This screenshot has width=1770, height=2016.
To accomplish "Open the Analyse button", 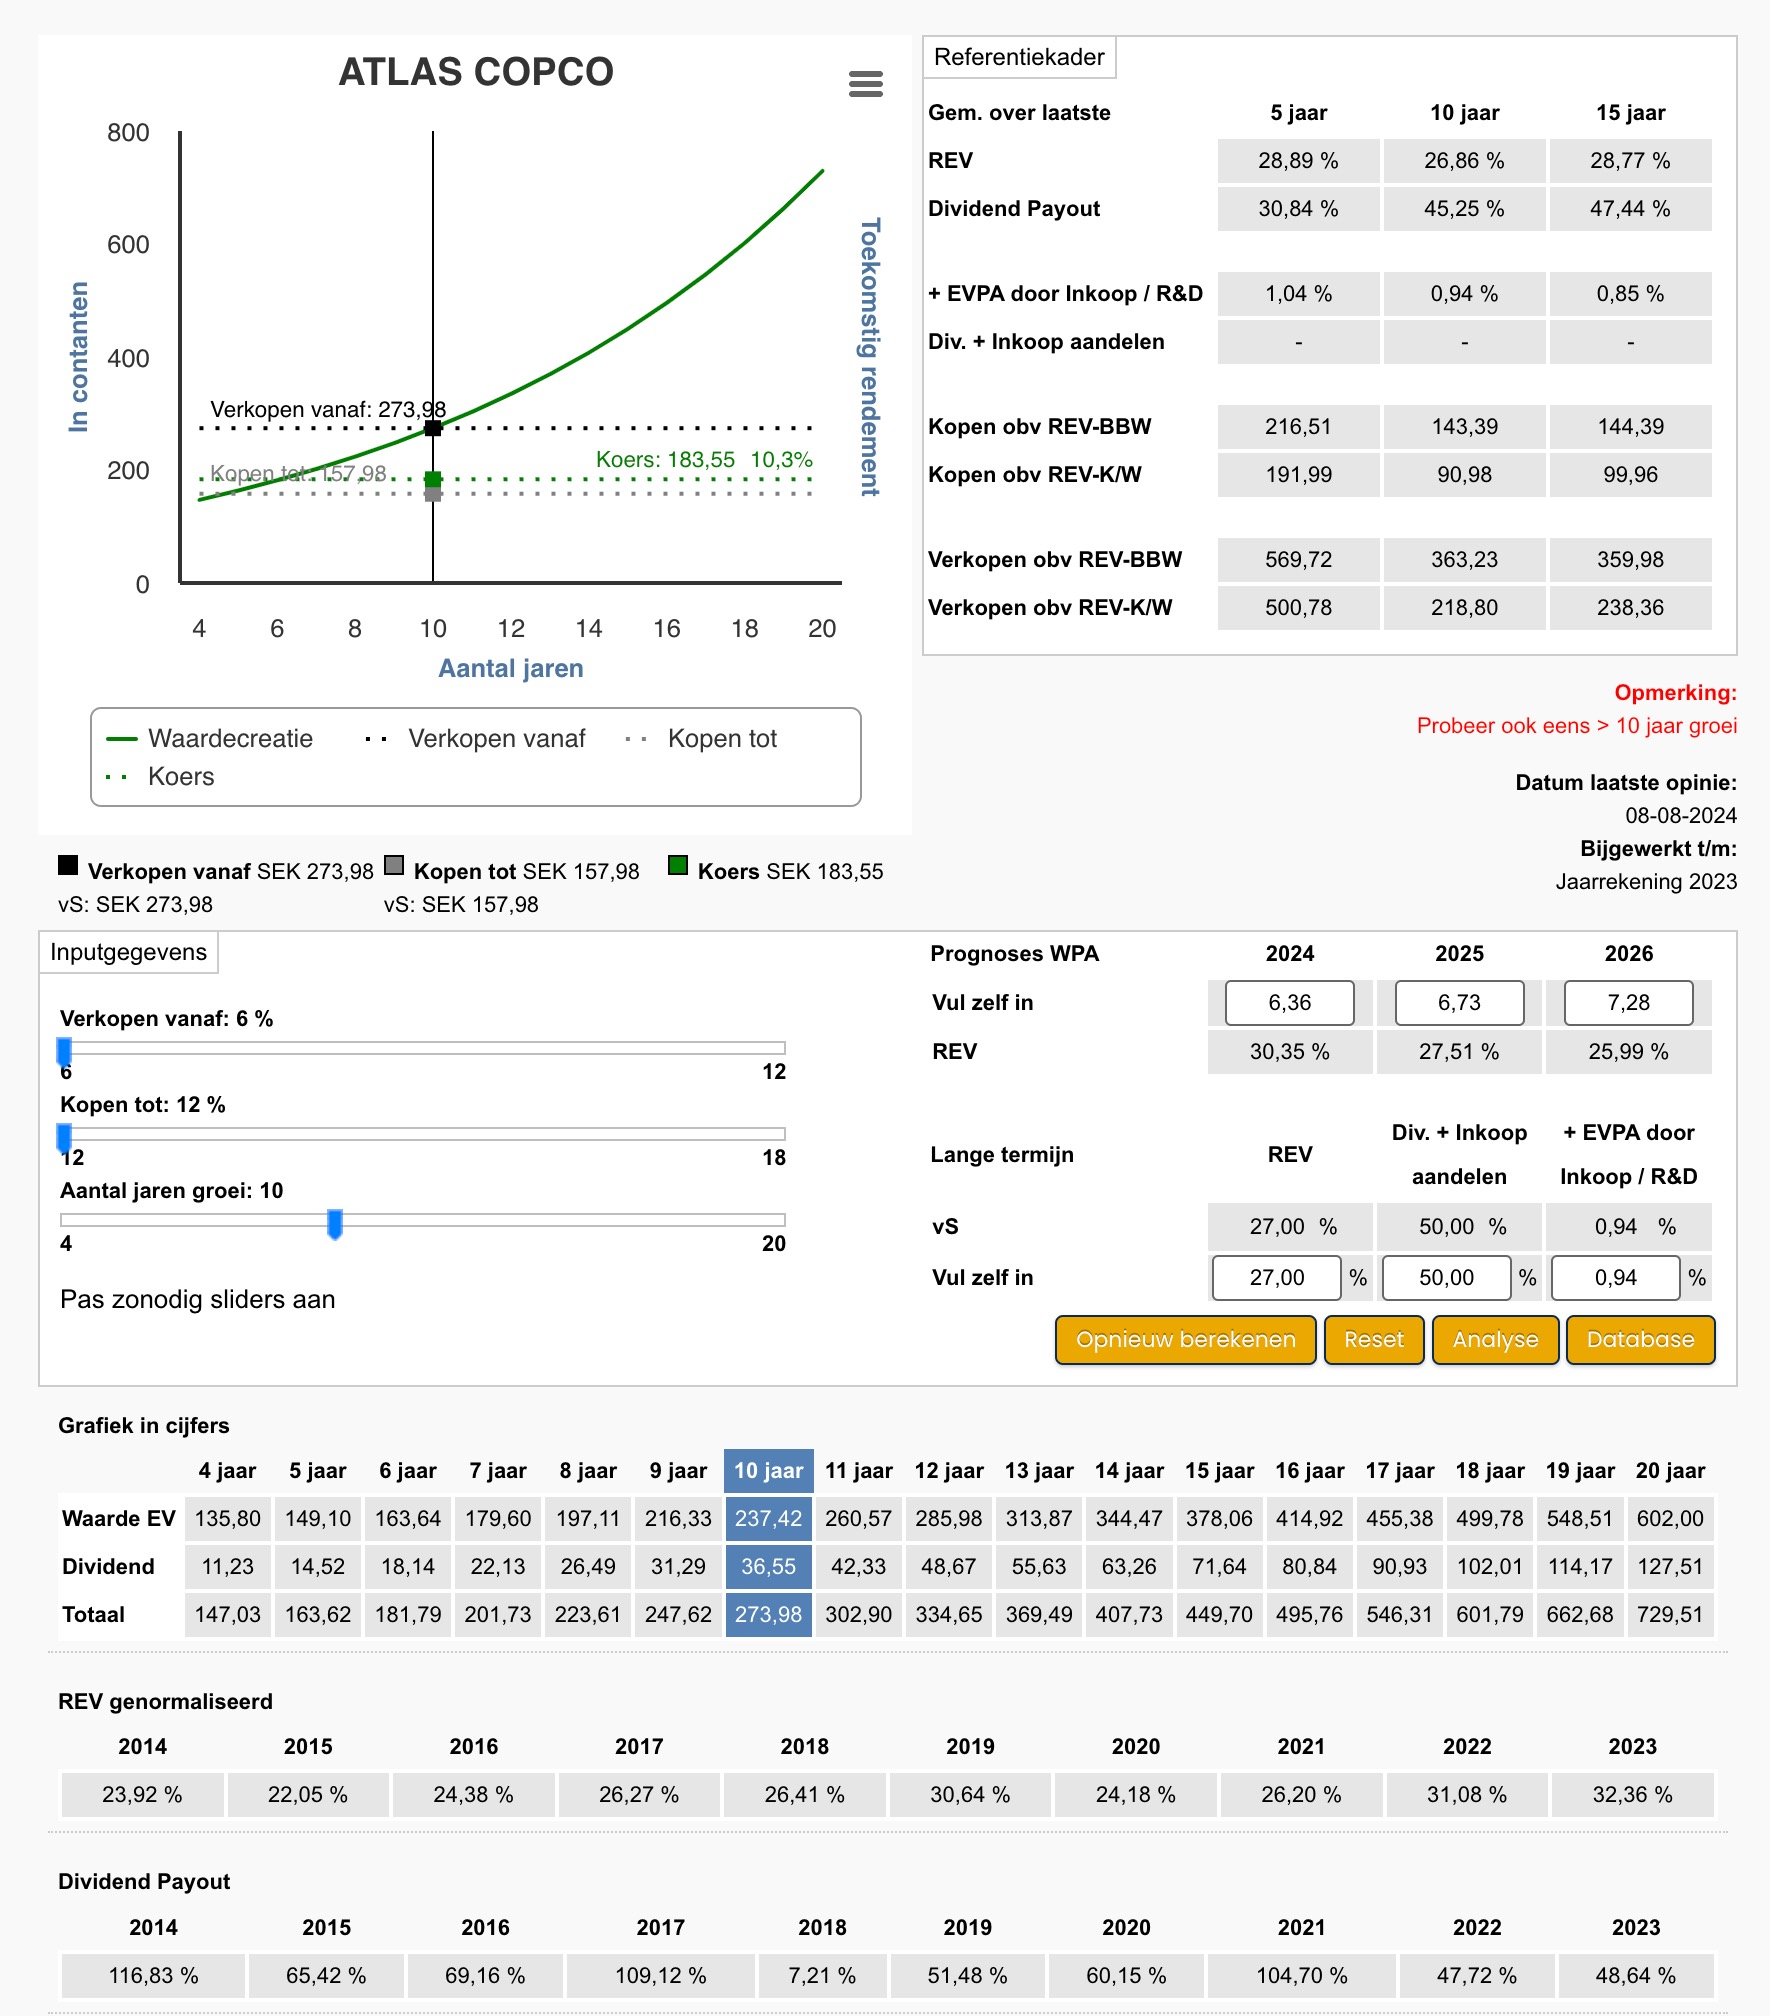I will (x=1495, y=1340).
